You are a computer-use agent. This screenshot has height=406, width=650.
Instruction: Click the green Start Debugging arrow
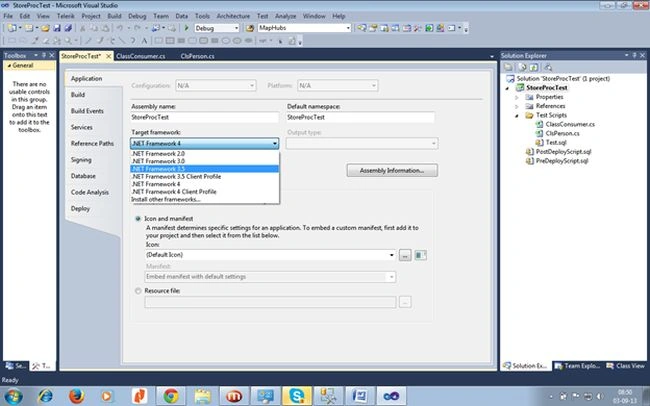pos(187,28)
